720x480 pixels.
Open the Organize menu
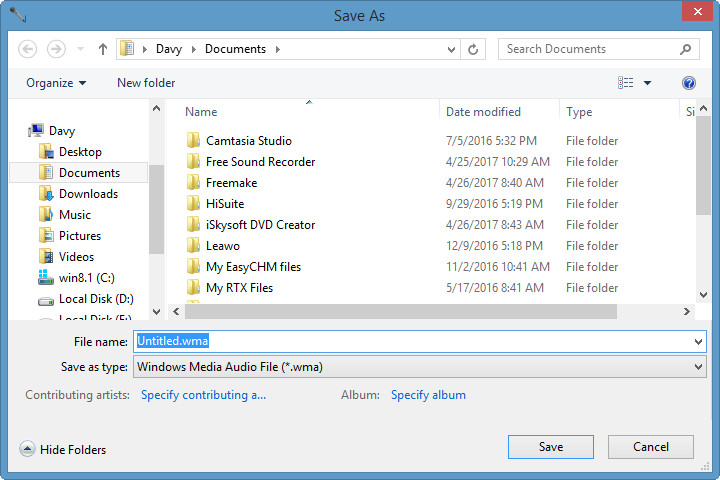[x=56, y=83]
